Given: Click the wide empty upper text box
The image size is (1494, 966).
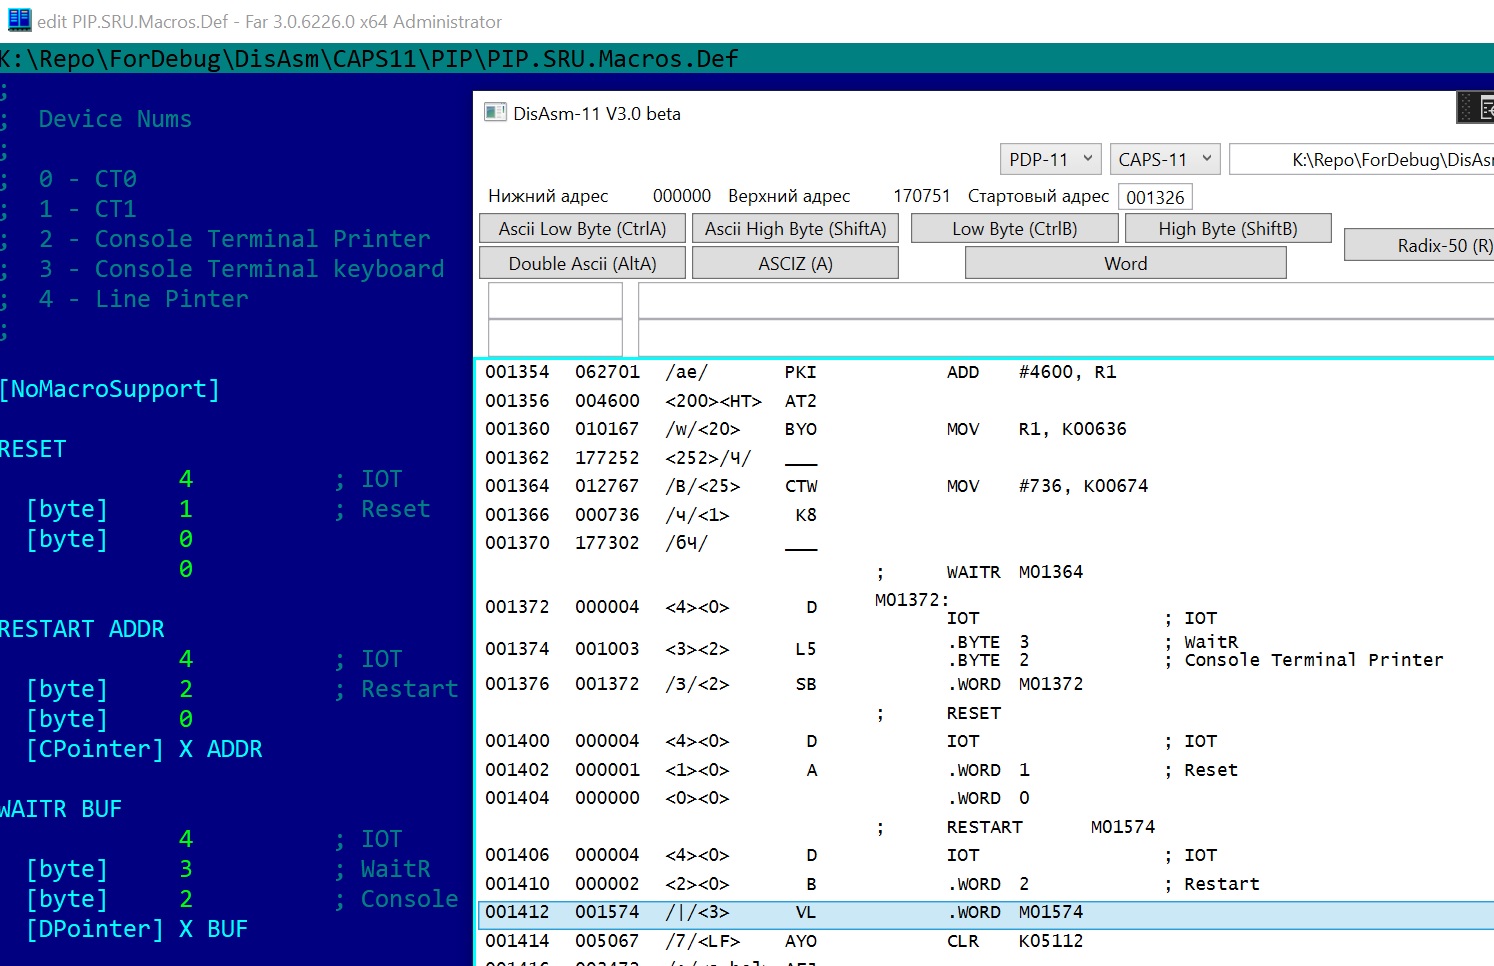Looking at the screenshot, I should click(x=1065, y=300).
